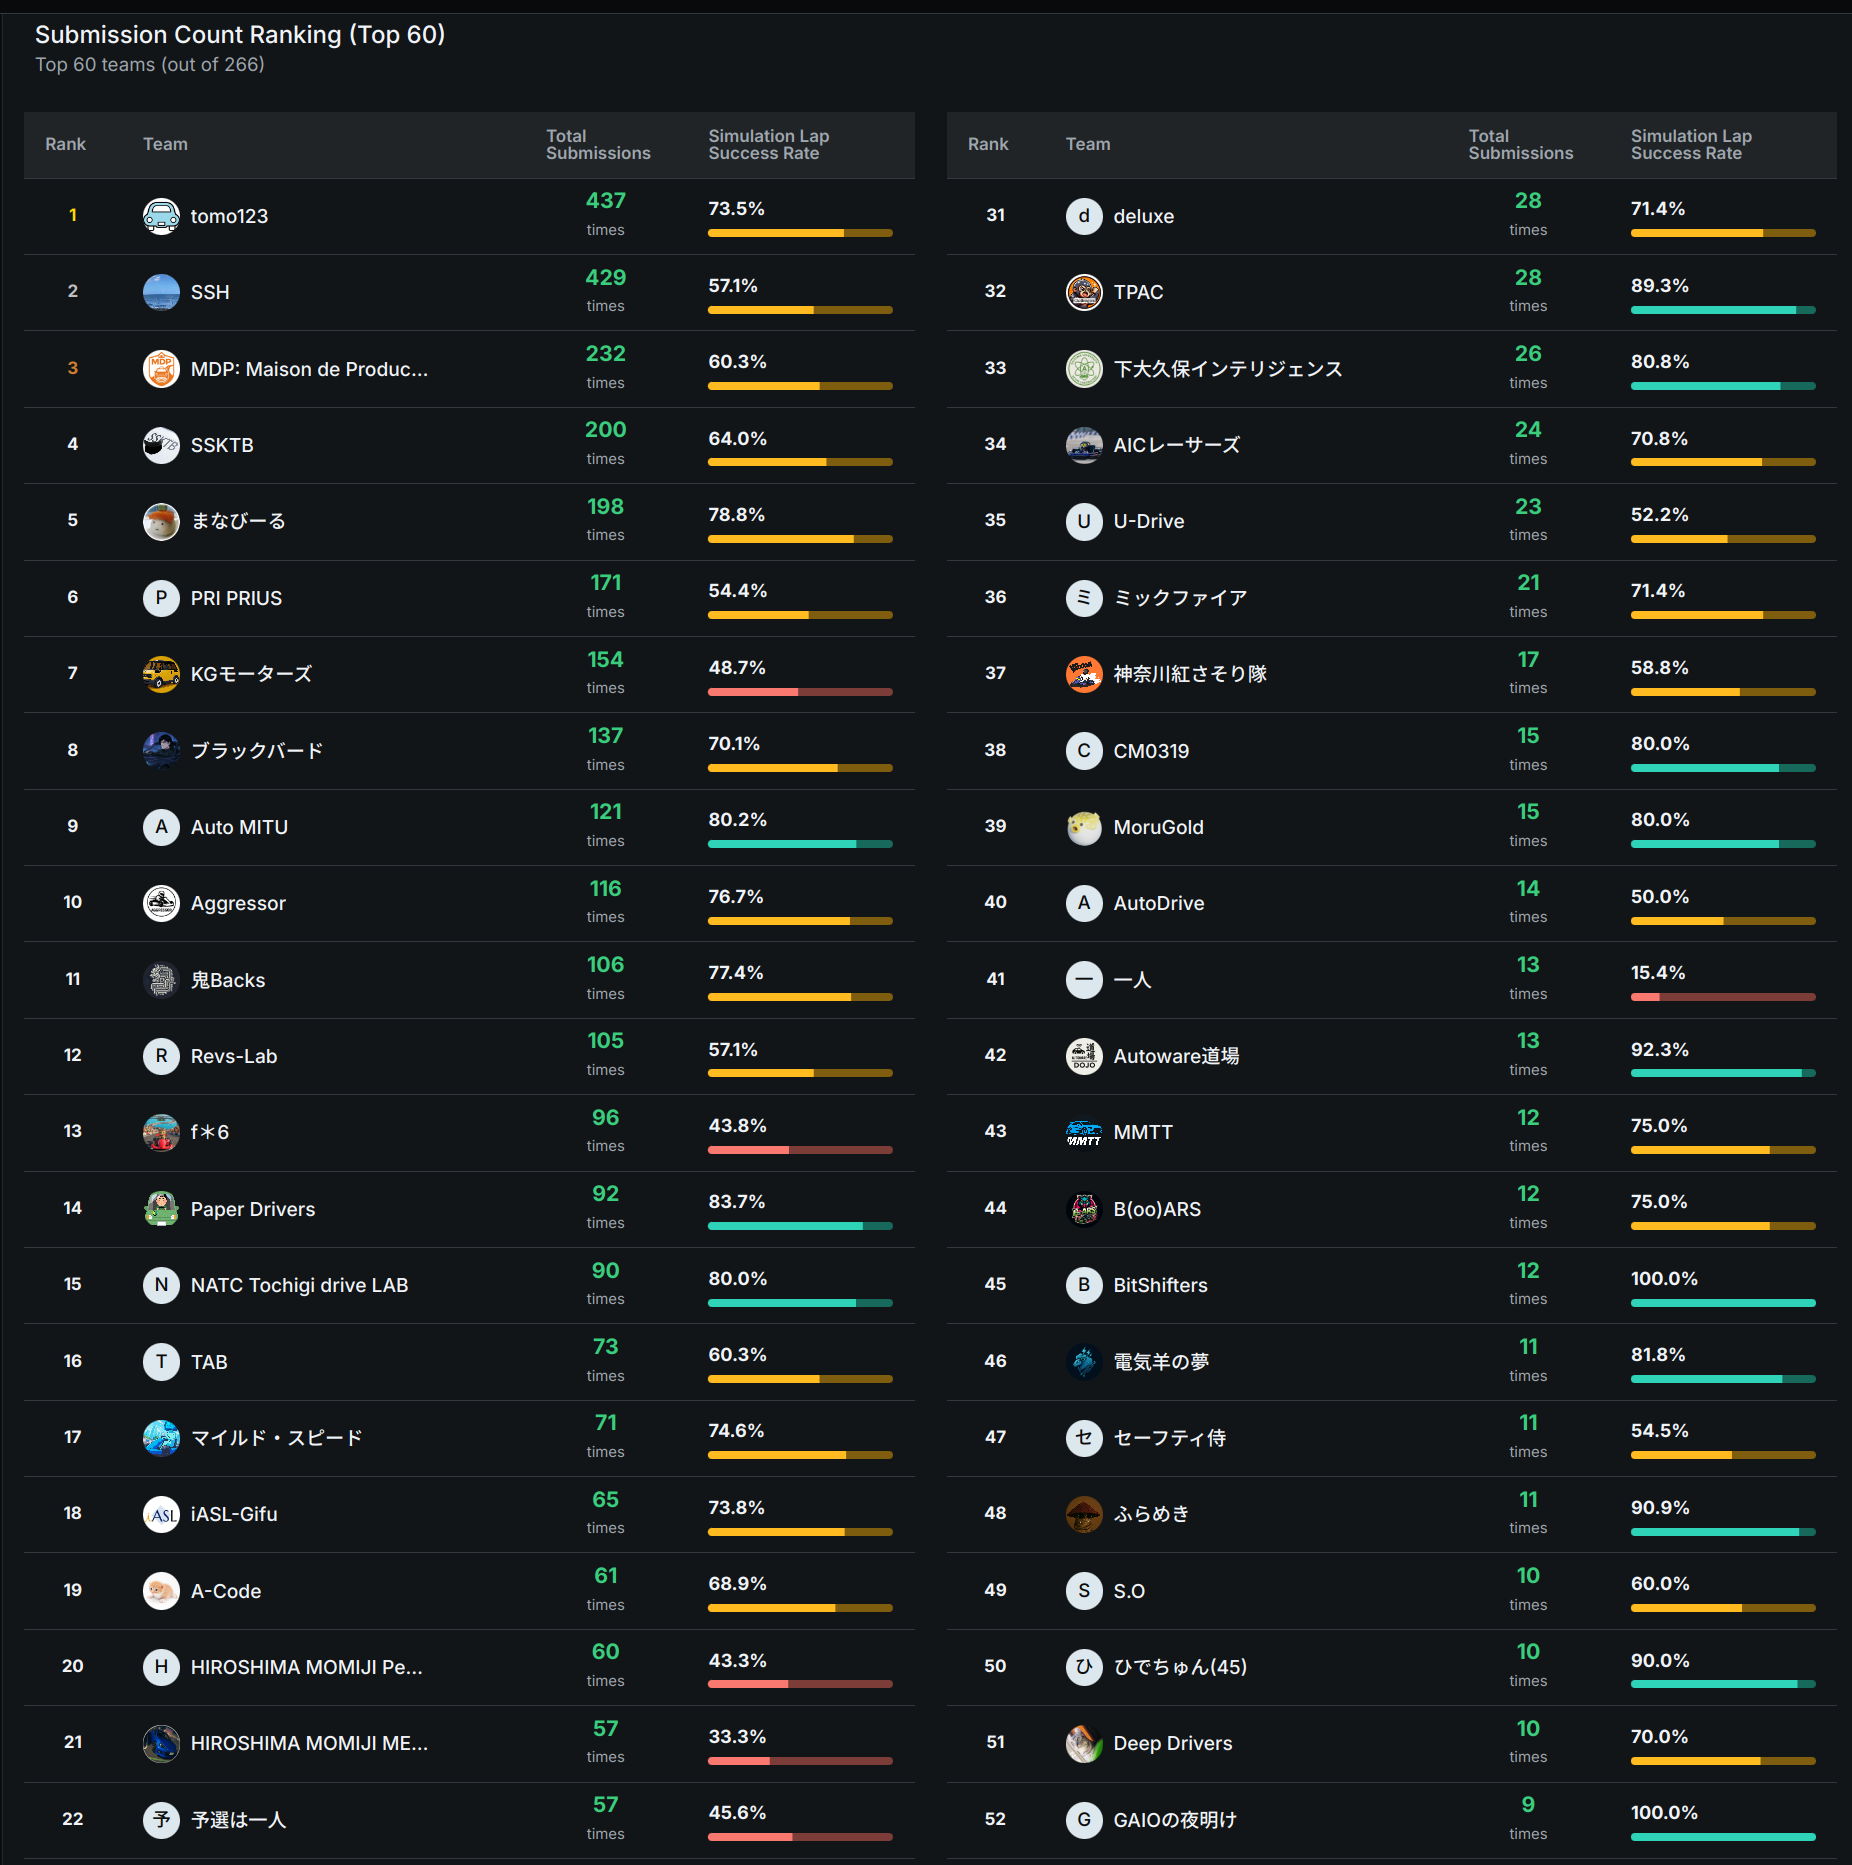The height and width of the screenshot is (1865, 1852).
Task: Click the KGモーターズ yellow car avatar
Action: [x=161, y=674]
